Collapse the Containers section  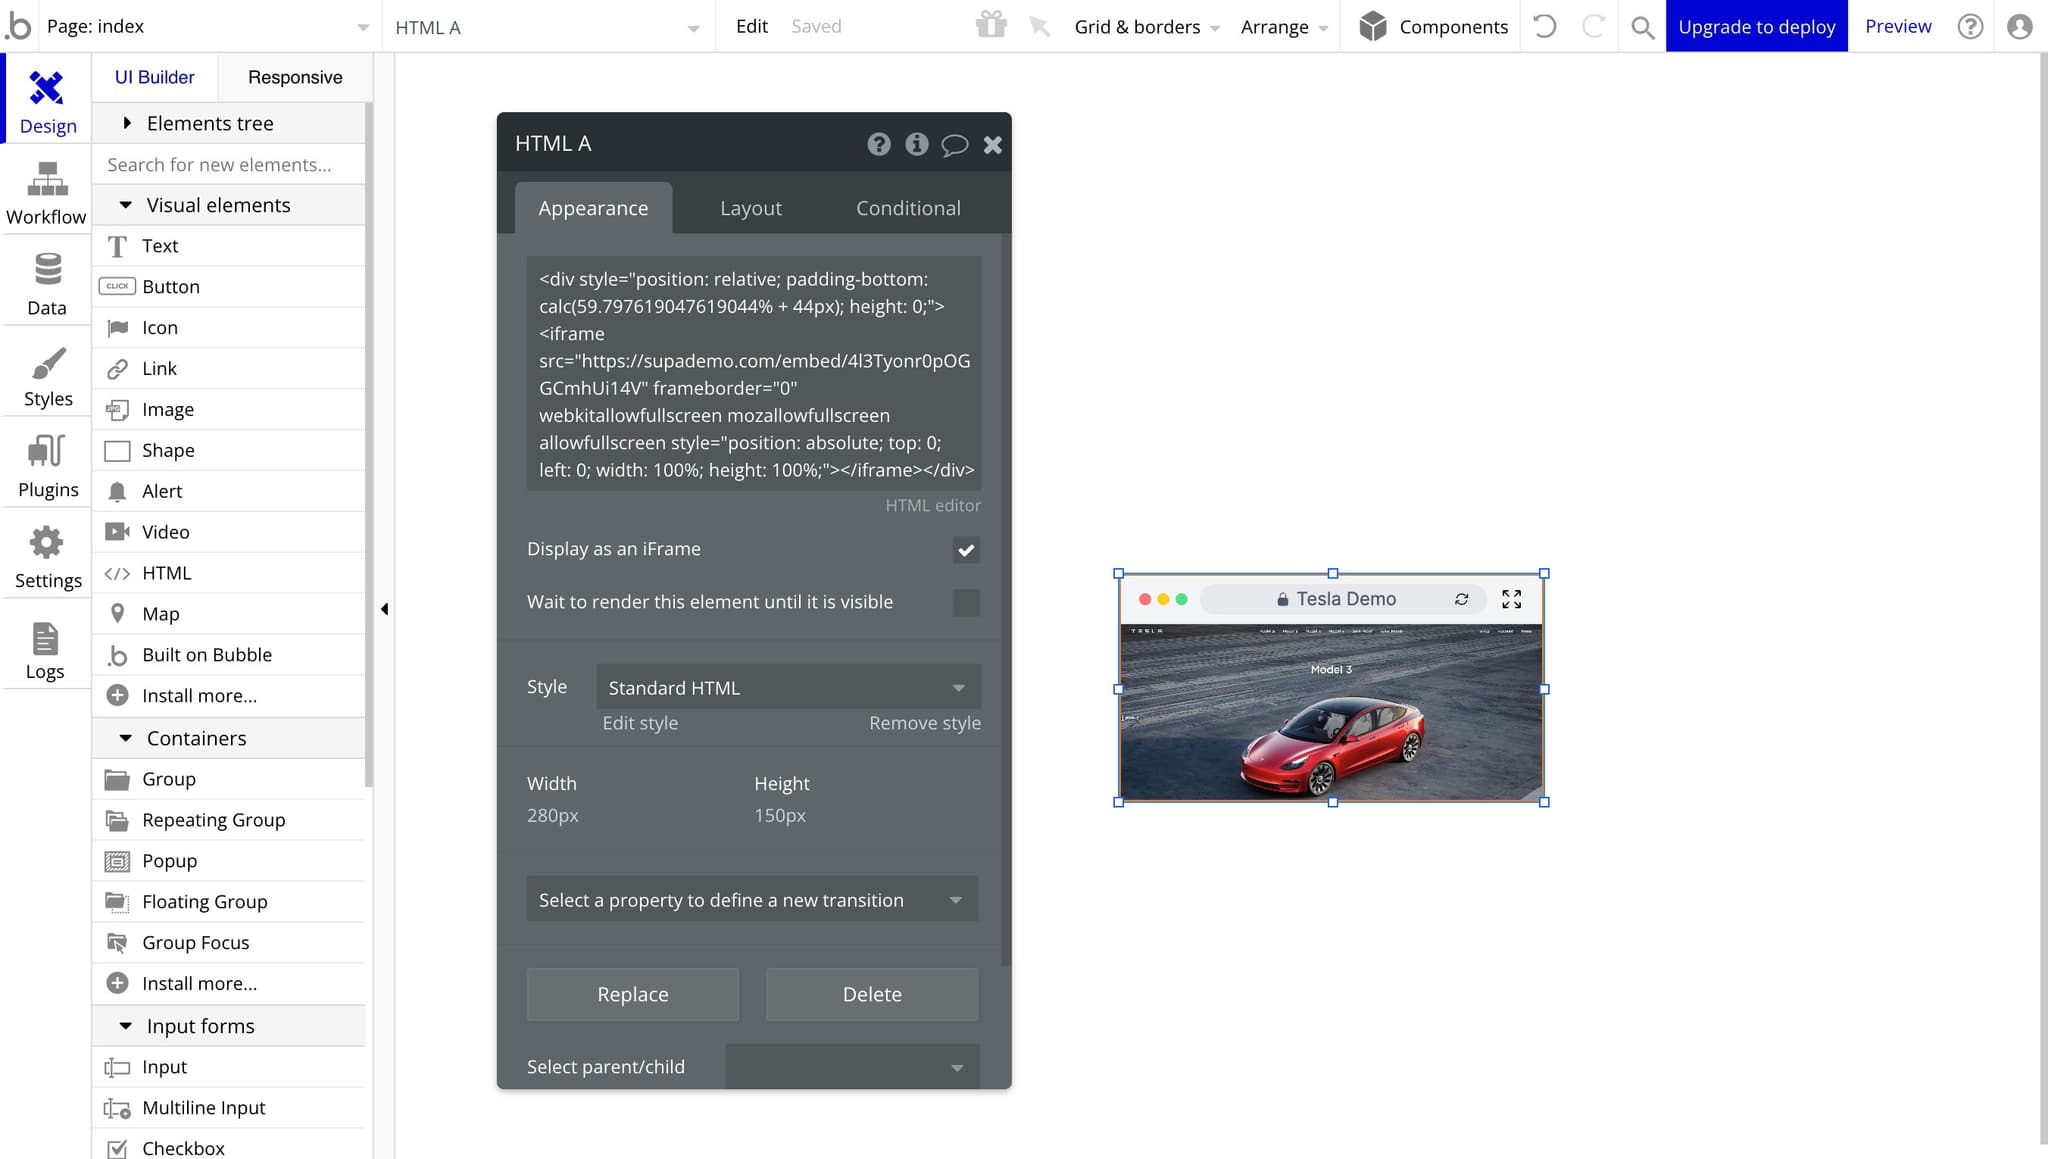[x=125, y=737]
